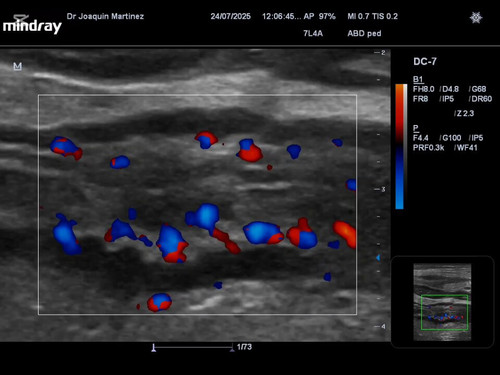Click the green box in thumbnail preview
This screenshot has width=500, height=375.
[x=444, y=312]
